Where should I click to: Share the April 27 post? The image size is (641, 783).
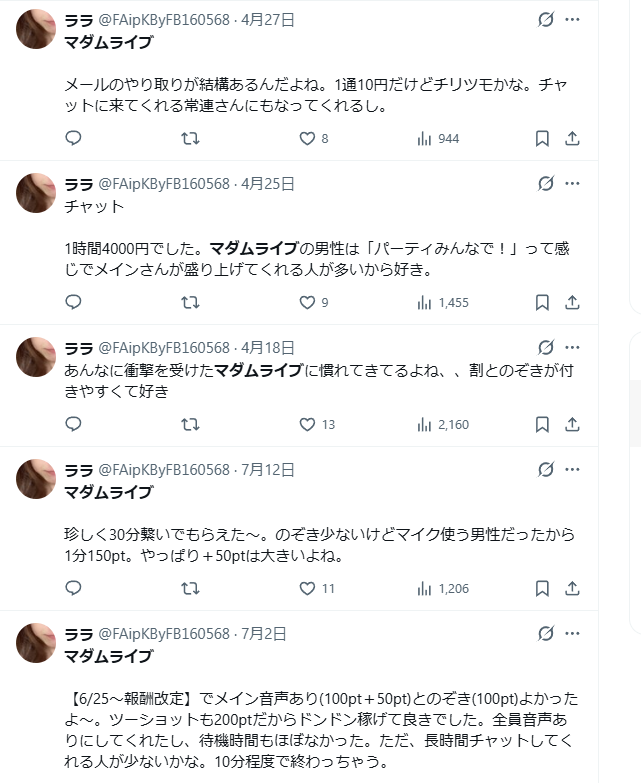(x=572, y=139)
